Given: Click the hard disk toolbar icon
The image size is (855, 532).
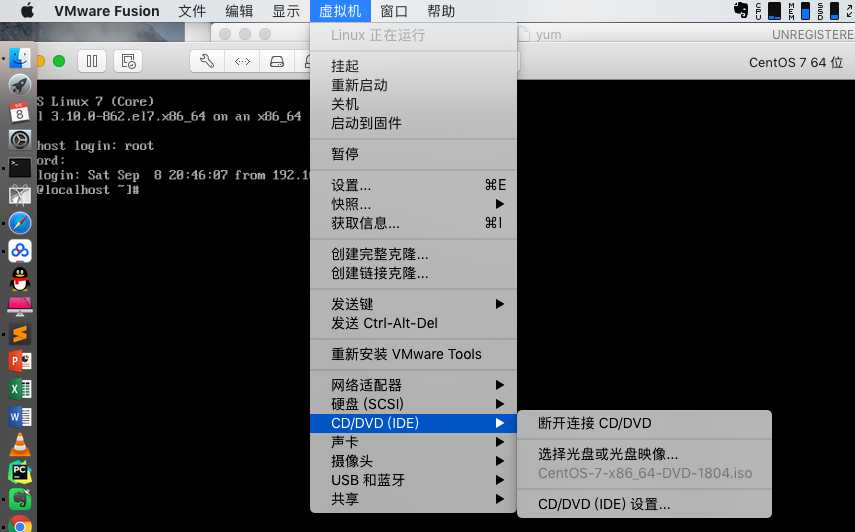Looking at the screenshot, I should (277, 61).
